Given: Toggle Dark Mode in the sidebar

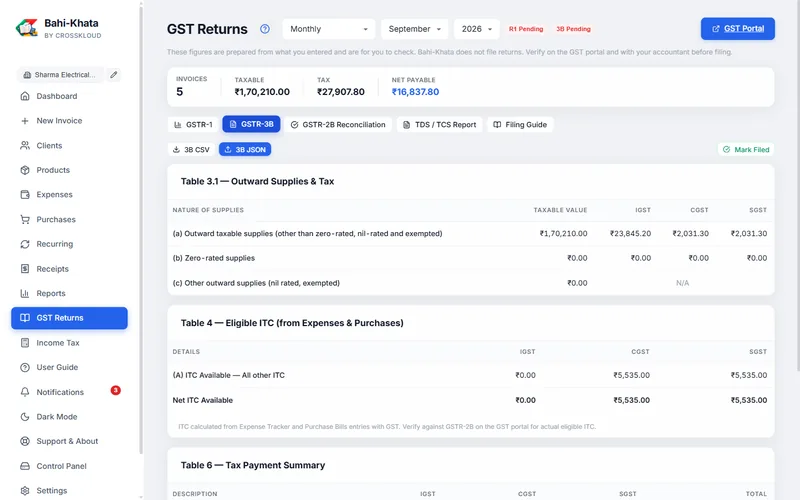Looking at the screenshot, I should [x=69, y=417].
